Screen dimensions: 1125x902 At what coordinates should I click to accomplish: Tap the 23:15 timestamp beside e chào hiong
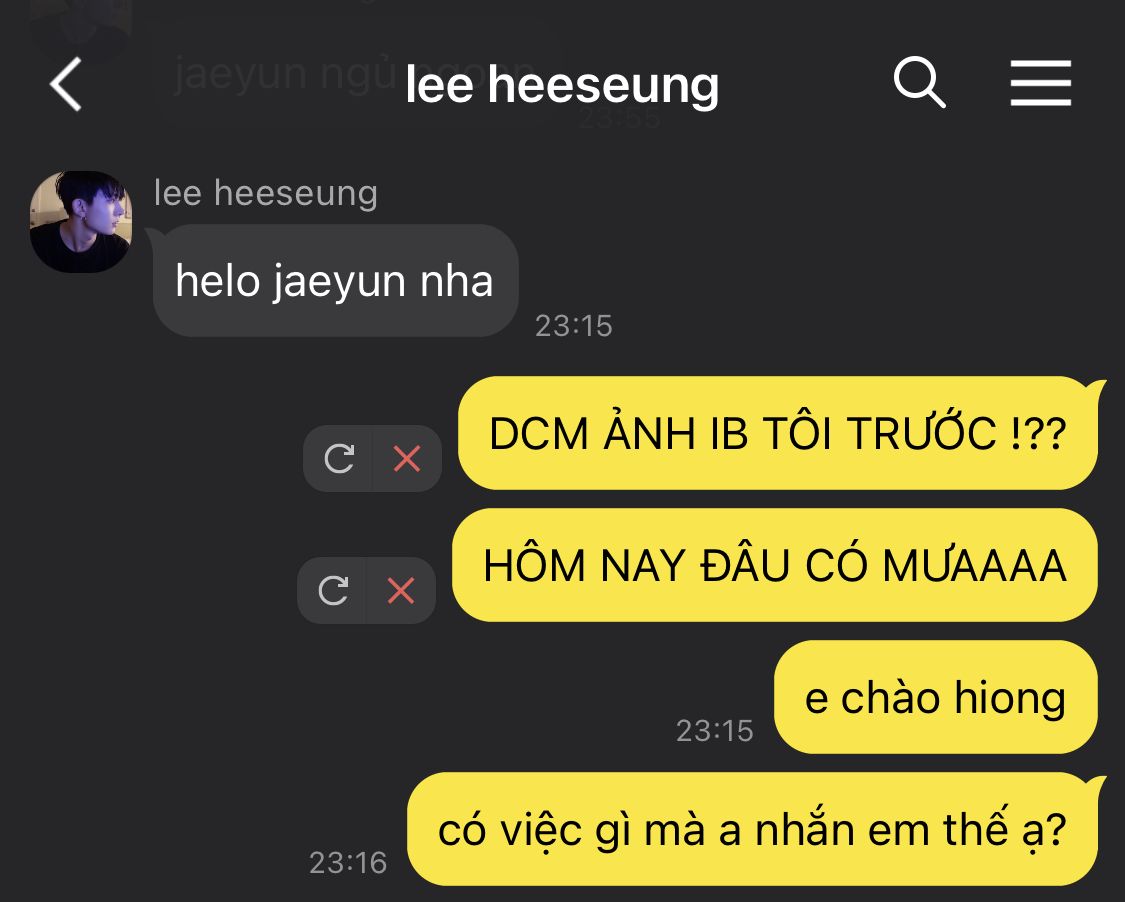pos(715,731)
